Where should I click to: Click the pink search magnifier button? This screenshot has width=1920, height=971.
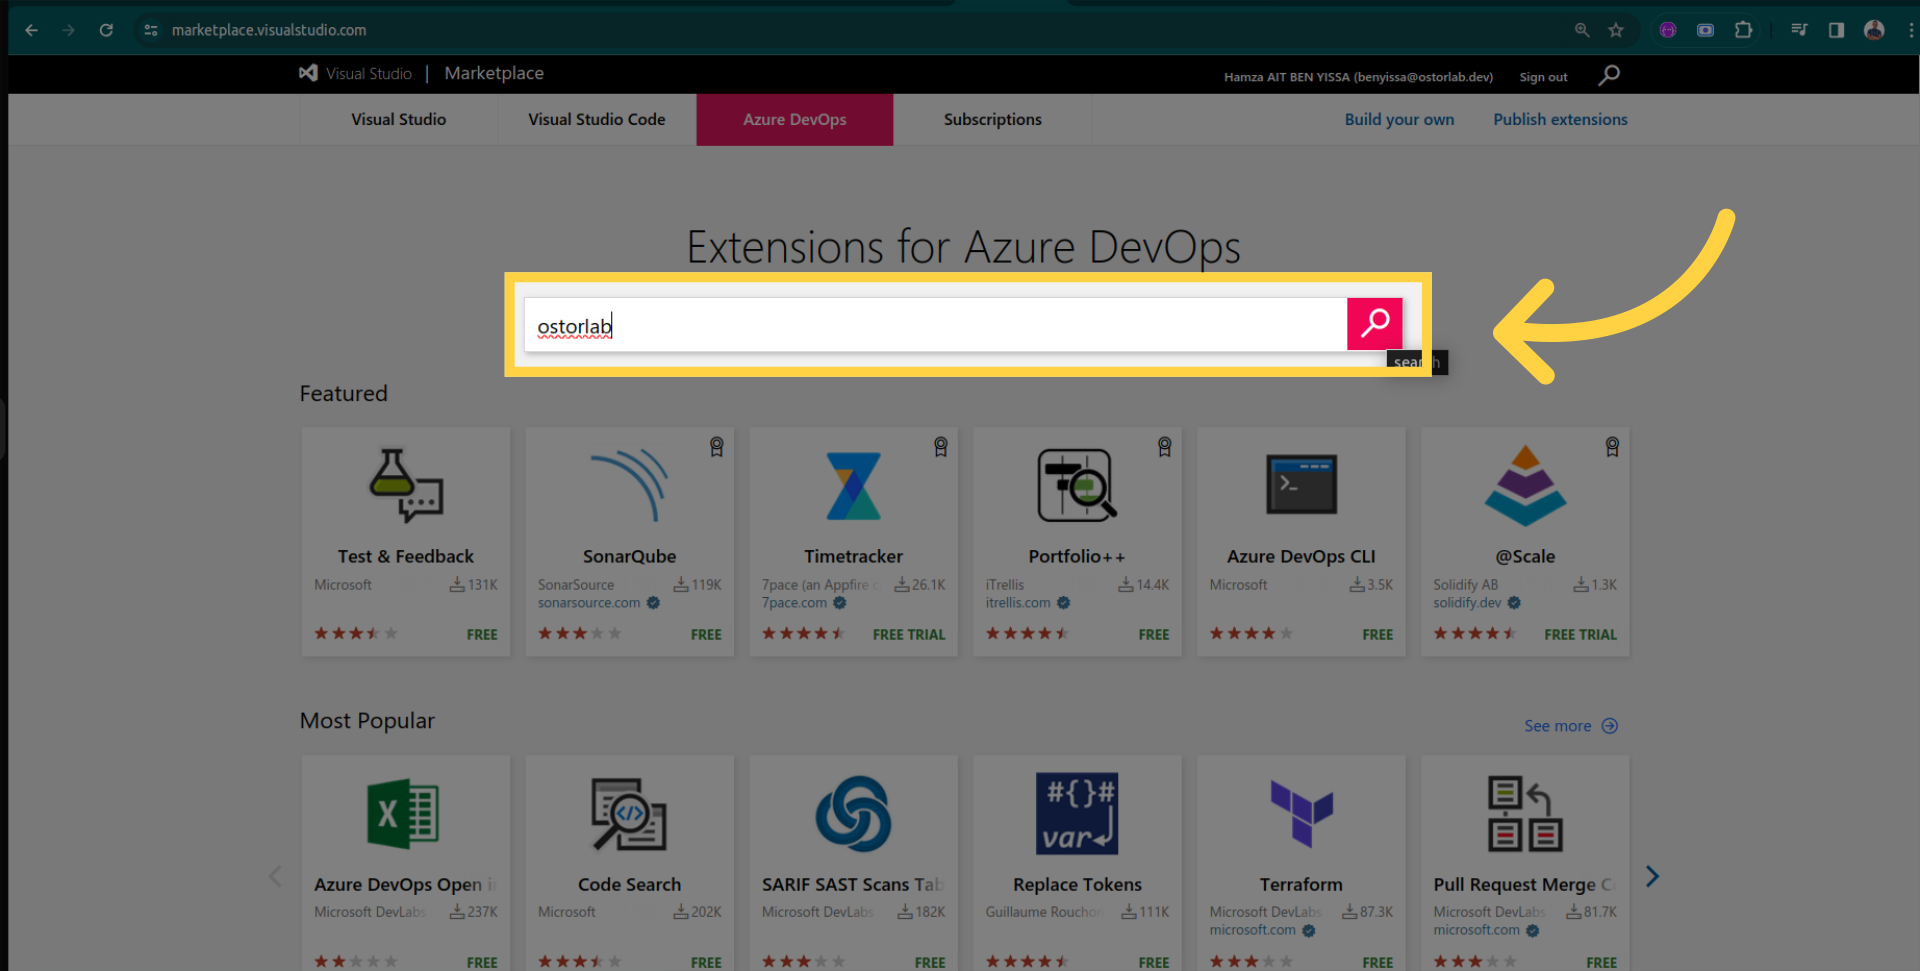pyautogui.click(x=1374, y=324)
